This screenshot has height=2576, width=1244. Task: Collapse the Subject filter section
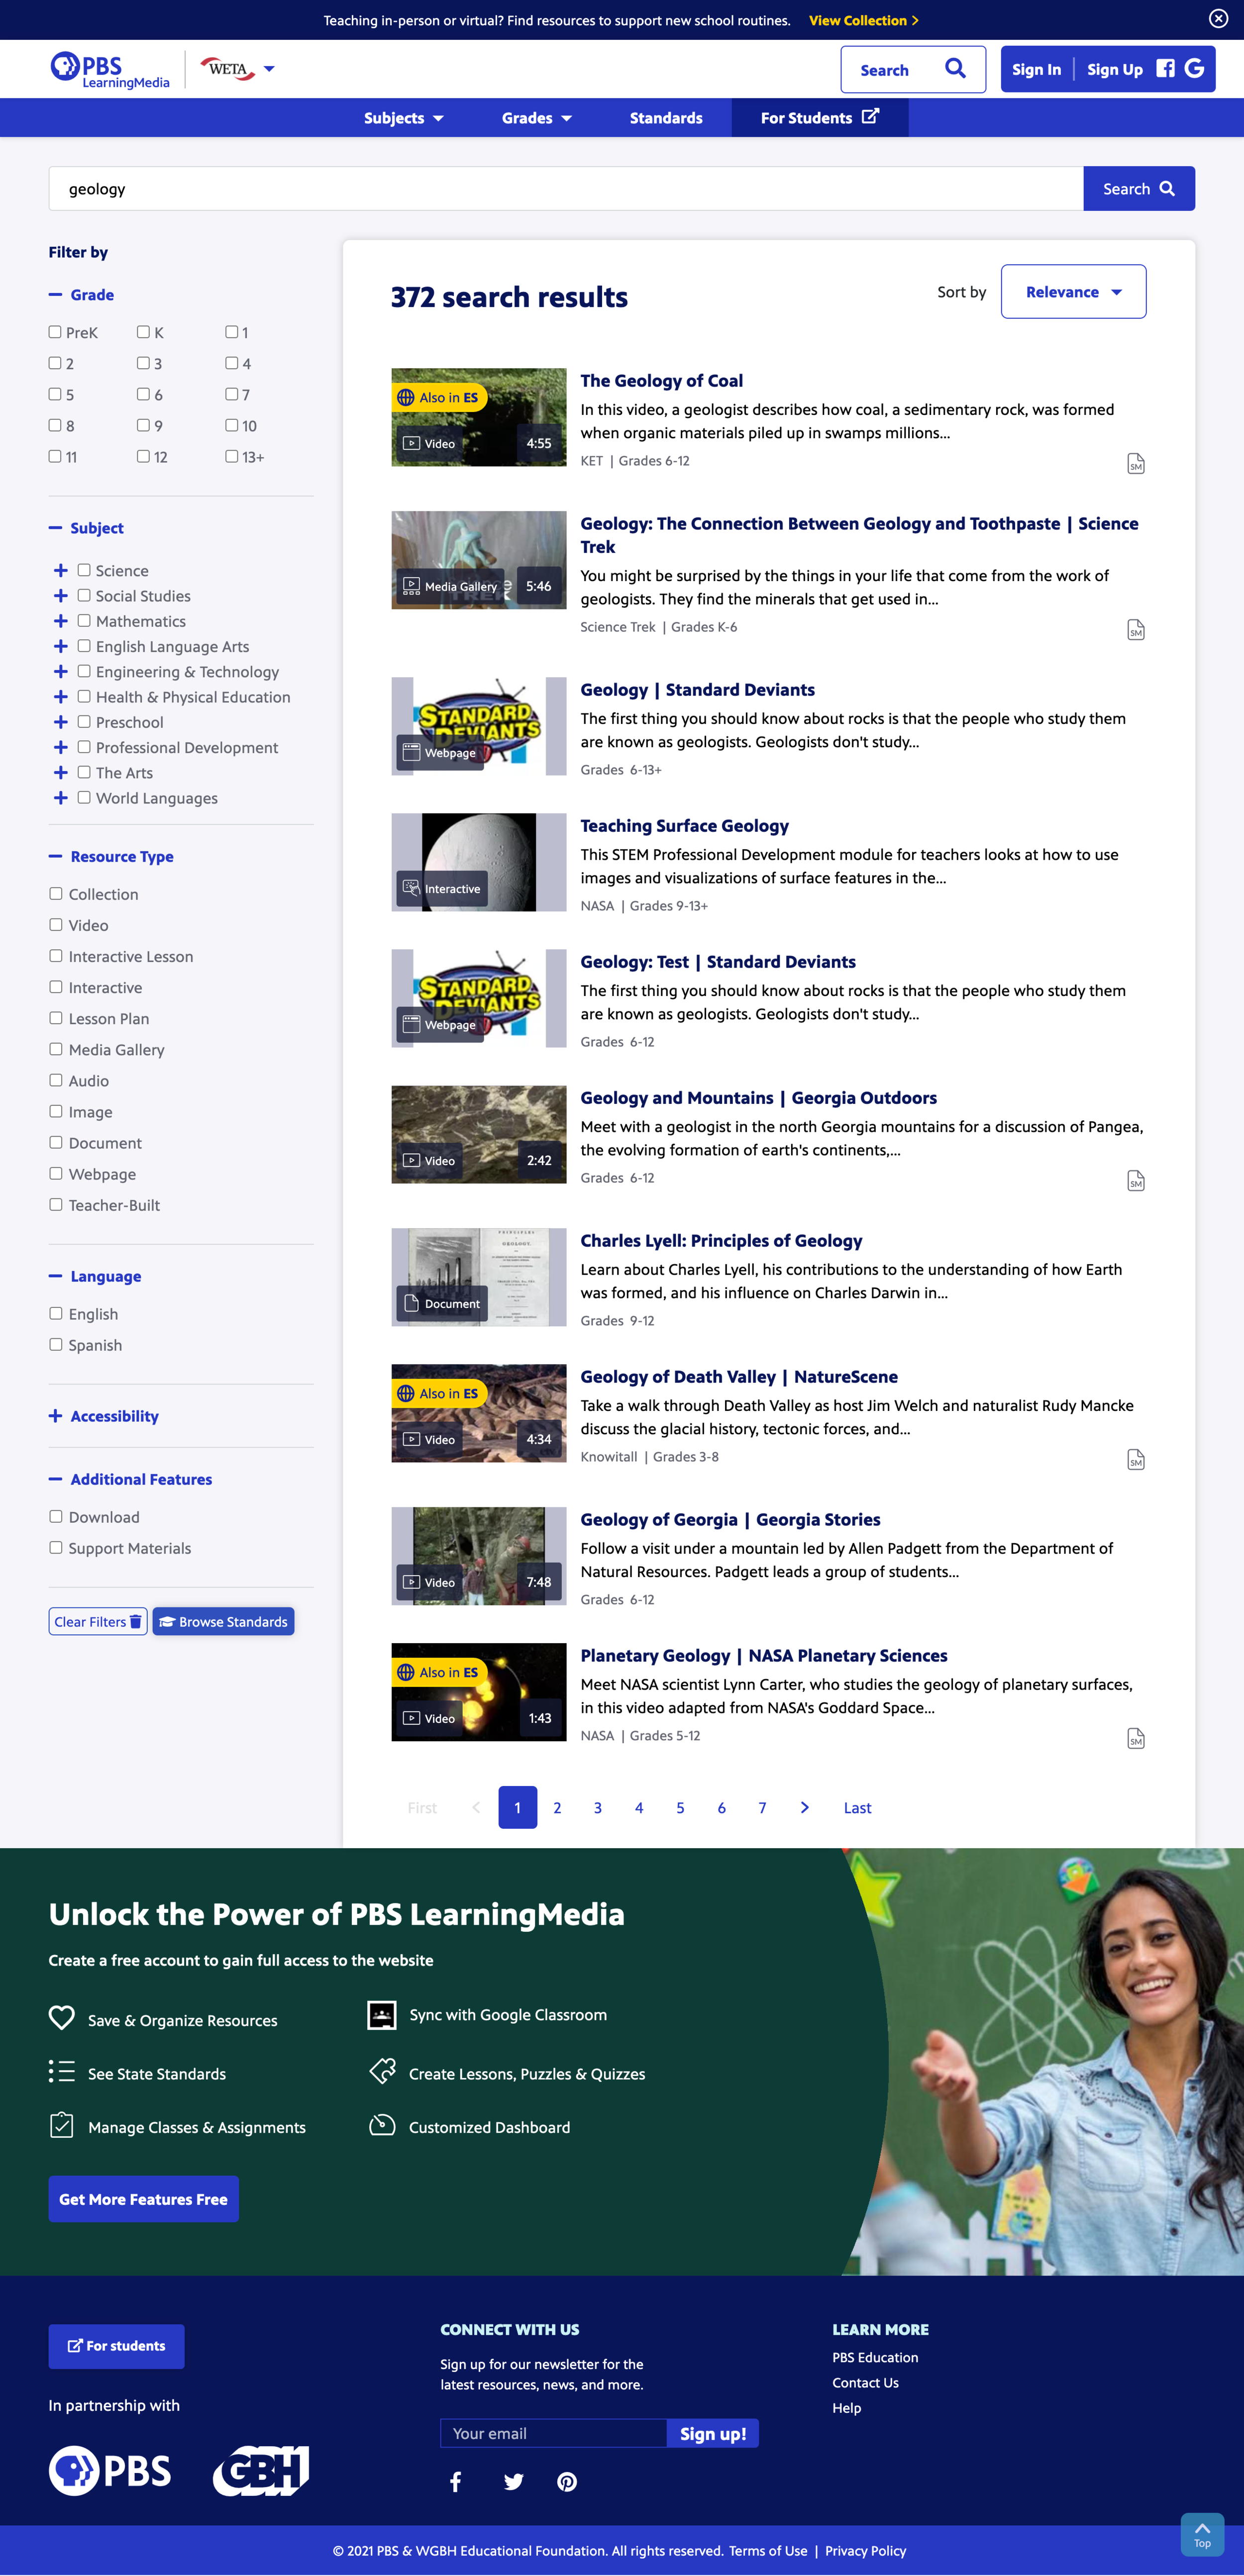[86, 528]
